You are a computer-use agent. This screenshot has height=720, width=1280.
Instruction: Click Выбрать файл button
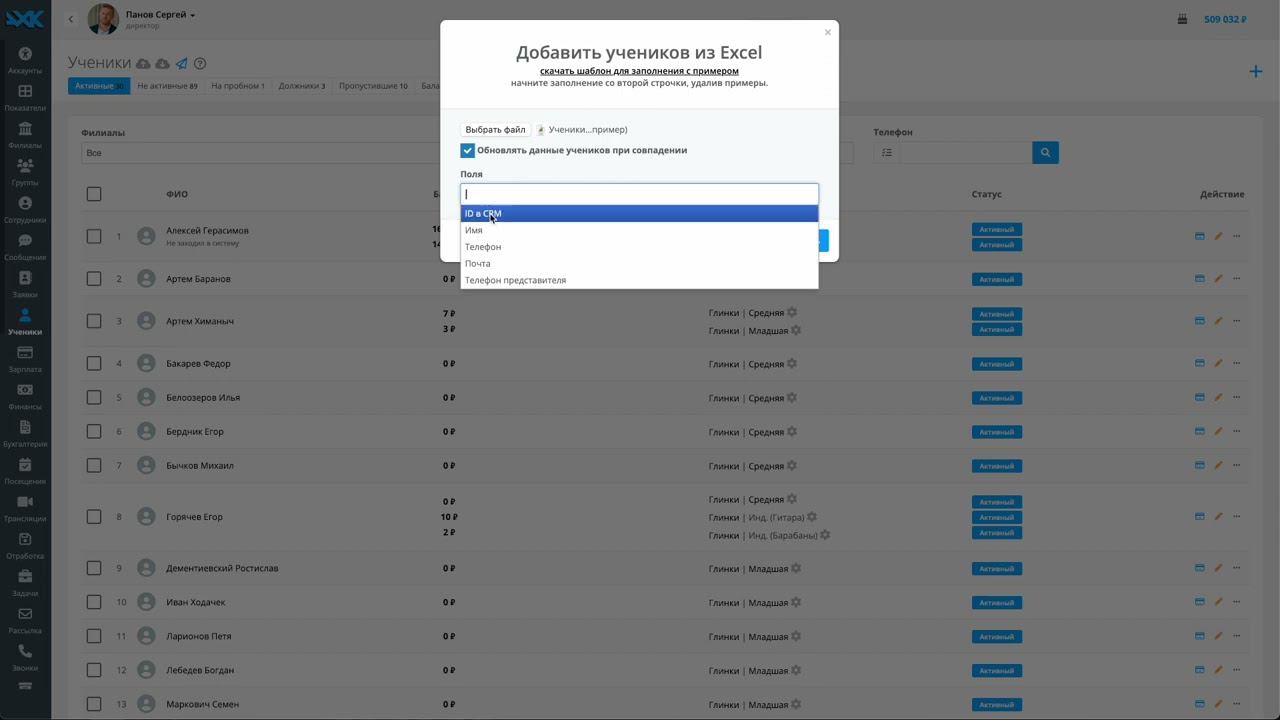(x=495, y=130)
